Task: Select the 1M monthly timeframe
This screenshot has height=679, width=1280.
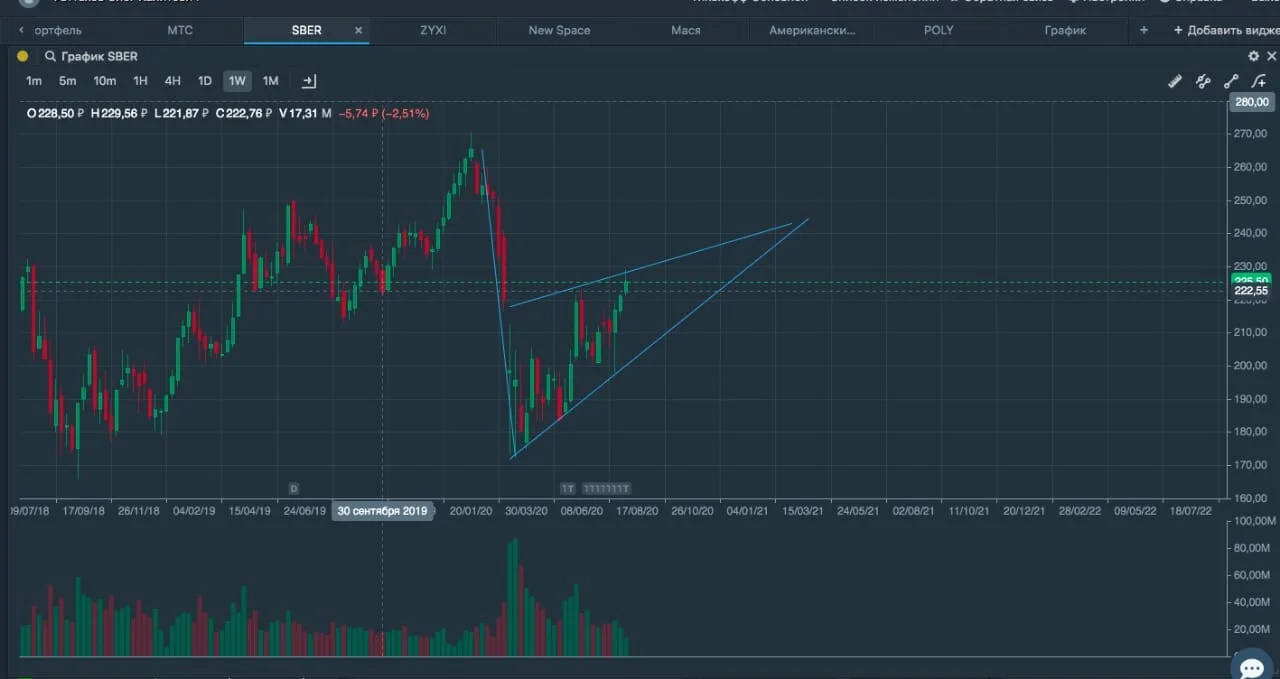Action: (x=270, y=81)
